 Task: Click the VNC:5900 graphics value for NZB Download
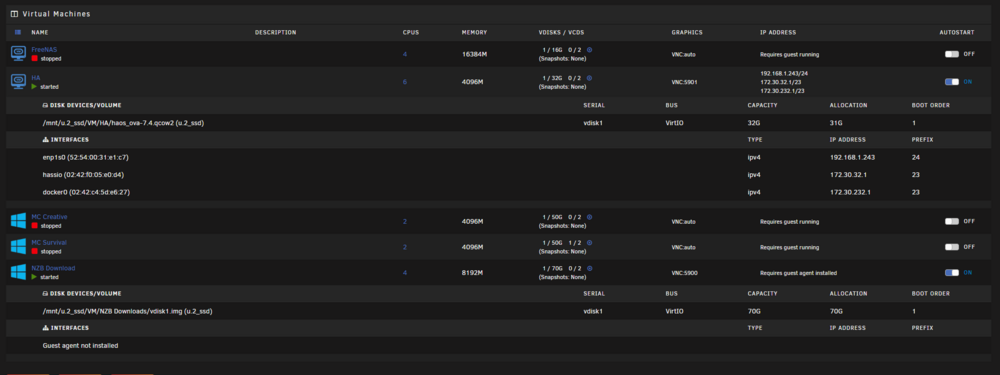coord(684,272)
